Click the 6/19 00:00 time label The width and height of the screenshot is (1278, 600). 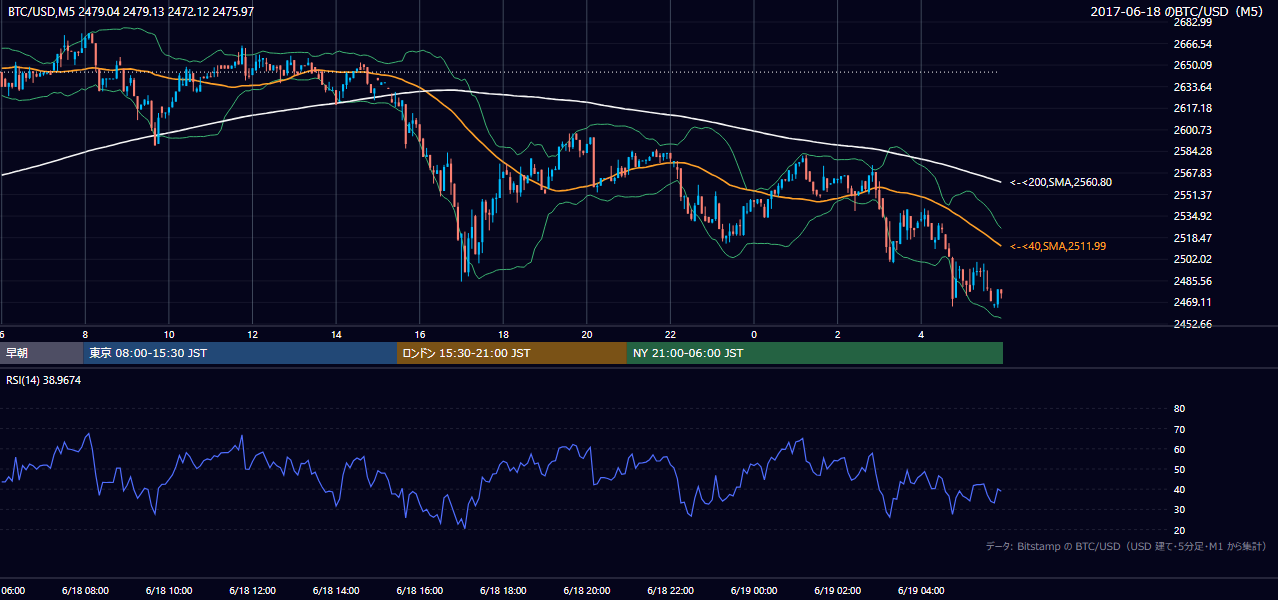753,590
